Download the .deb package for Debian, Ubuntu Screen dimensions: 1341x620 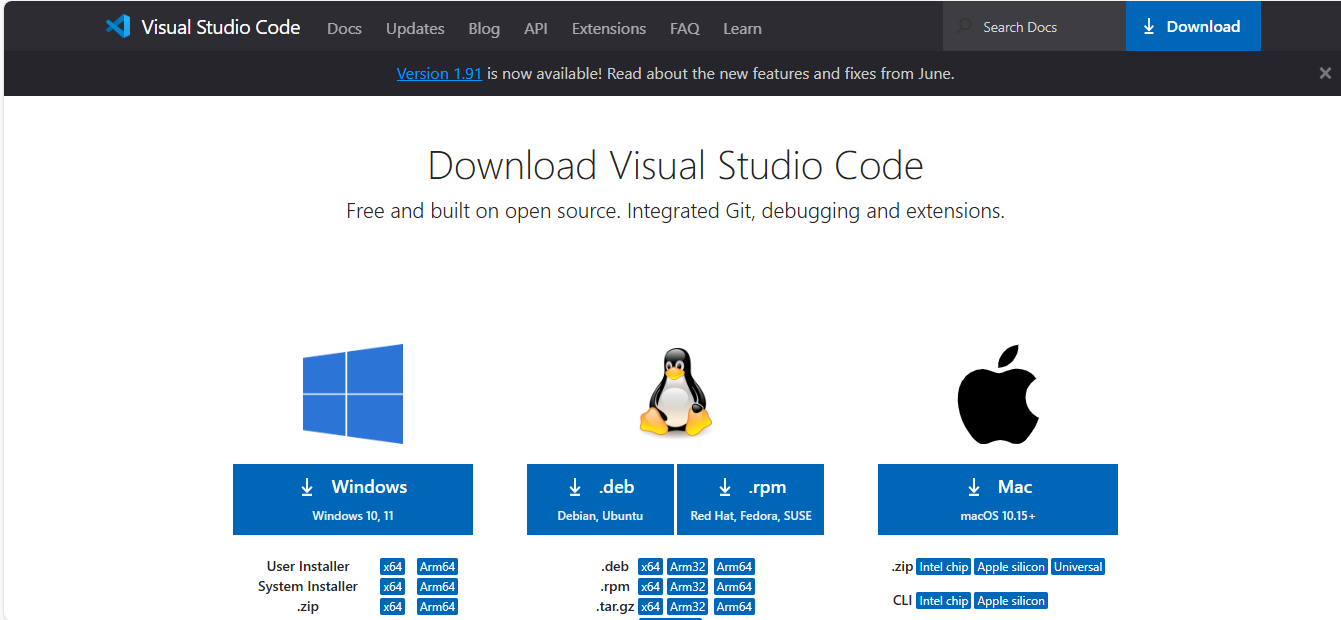[x=600, y=499]
